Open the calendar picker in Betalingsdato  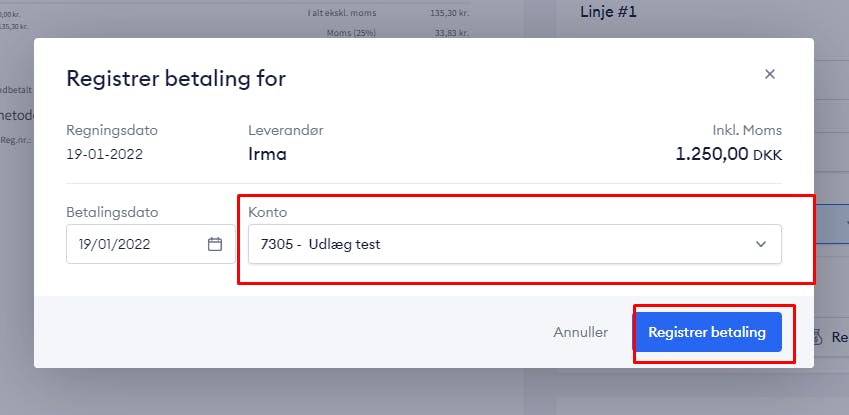coord(215,244)
